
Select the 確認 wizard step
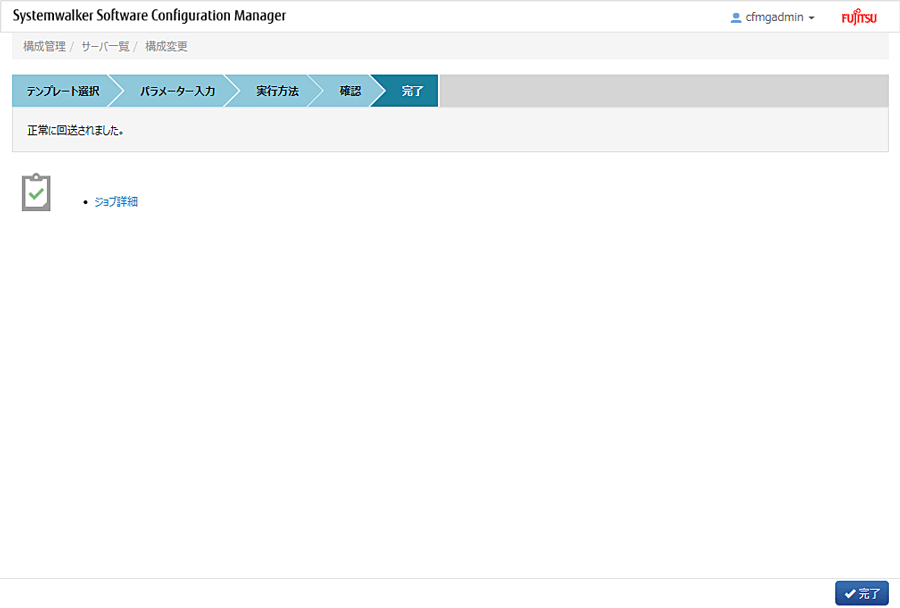[x=350, y=91]
